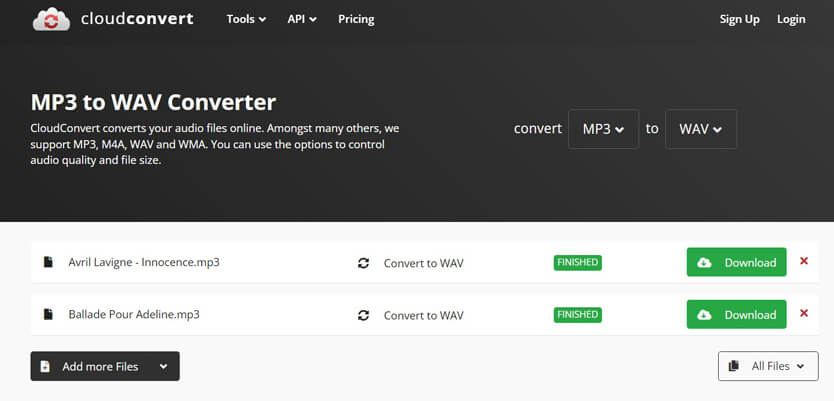Viewport: 834px width, 401px height.
Task: Click the cloudconvert brand name text
Action: tap(137, 19)
